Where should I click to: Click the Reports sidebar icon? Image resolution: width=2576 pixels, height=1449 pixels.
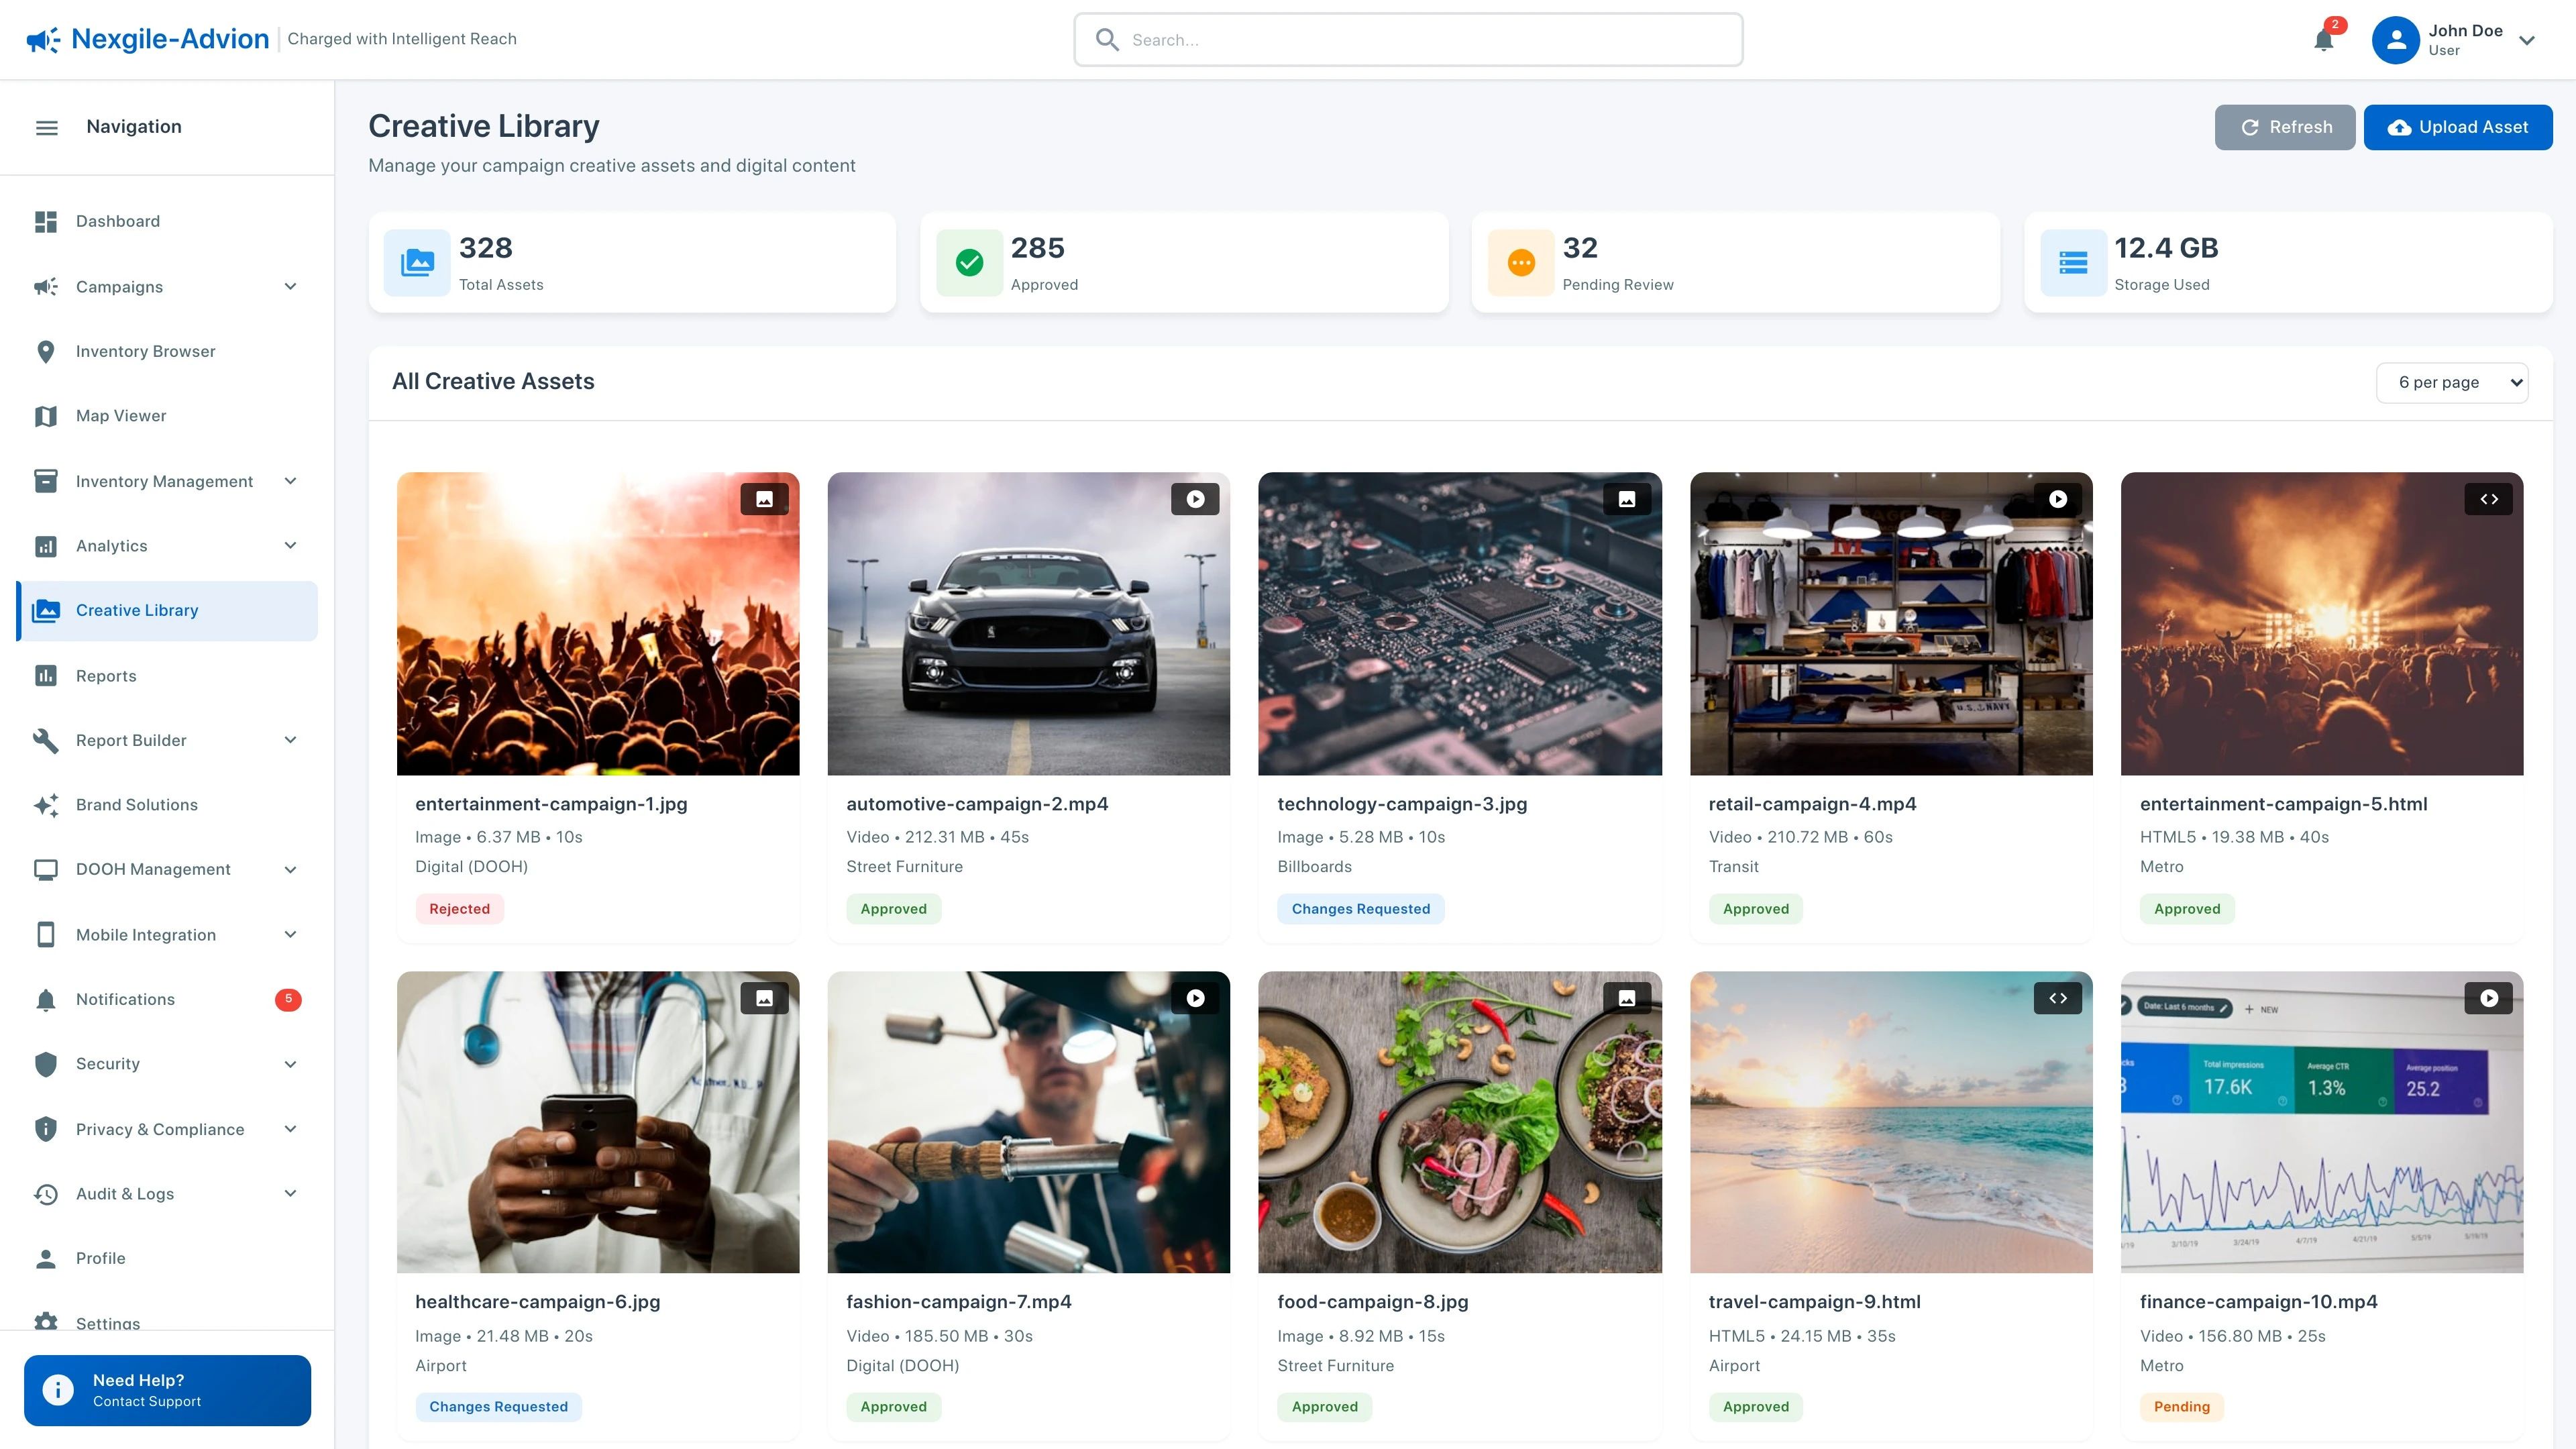pos(46,675)
